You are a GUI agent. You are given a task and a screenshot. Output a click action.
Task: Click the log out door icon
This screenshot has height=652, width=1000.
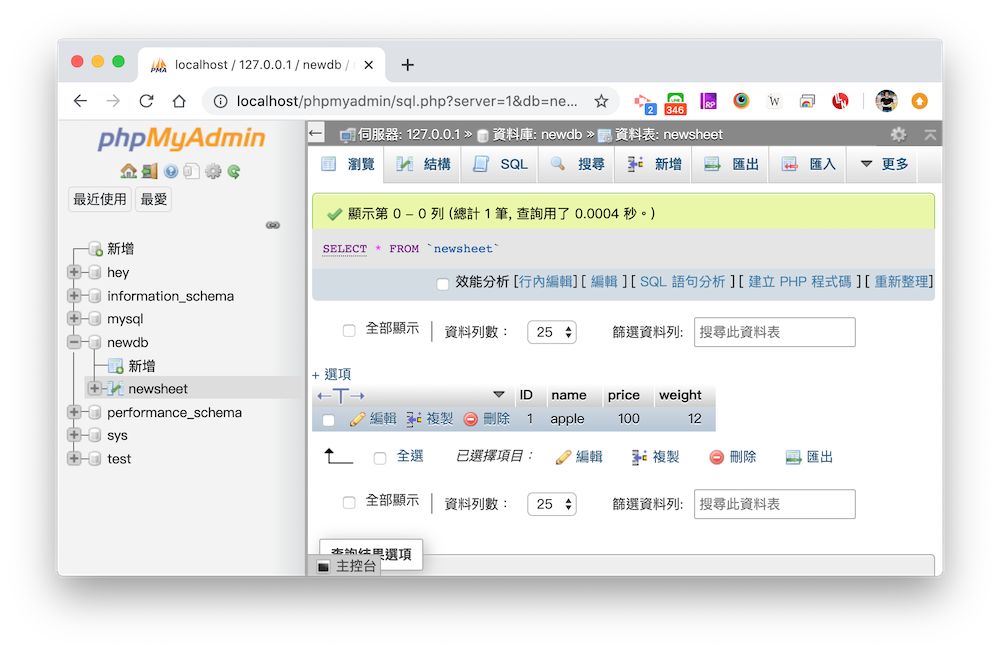click(x=150, y=171)
